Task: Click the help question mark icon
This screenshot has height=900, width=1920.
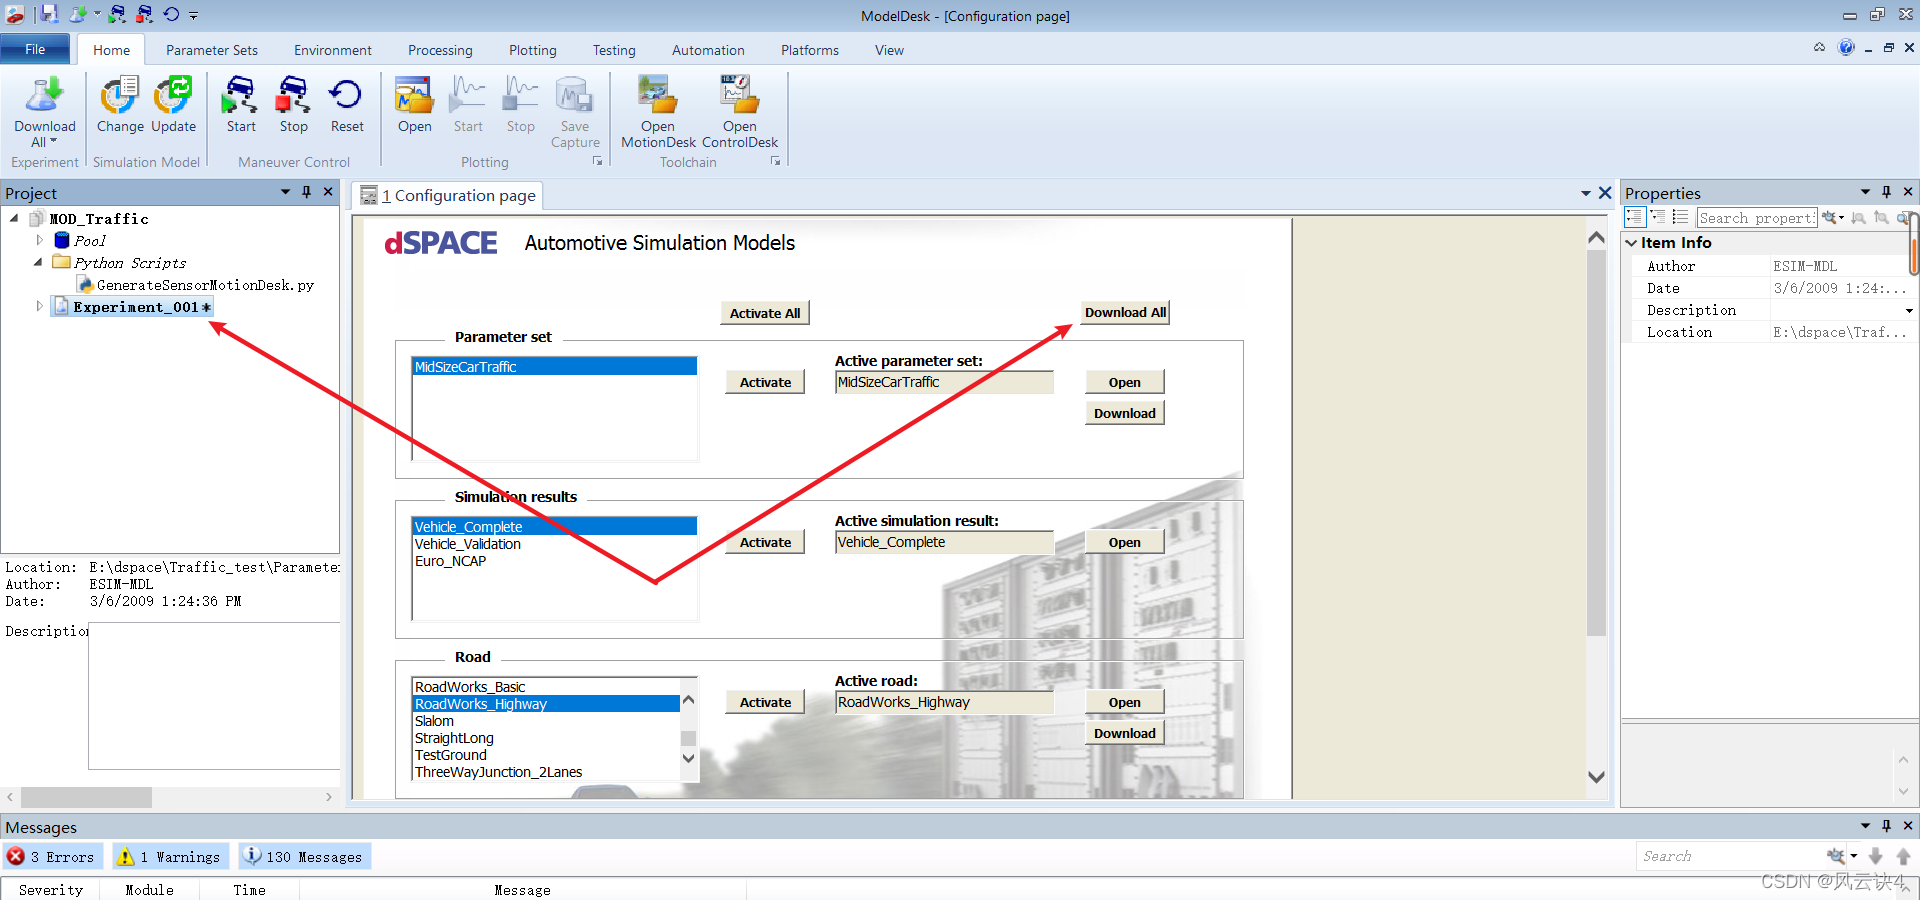Action: [x=1846, y=47]
